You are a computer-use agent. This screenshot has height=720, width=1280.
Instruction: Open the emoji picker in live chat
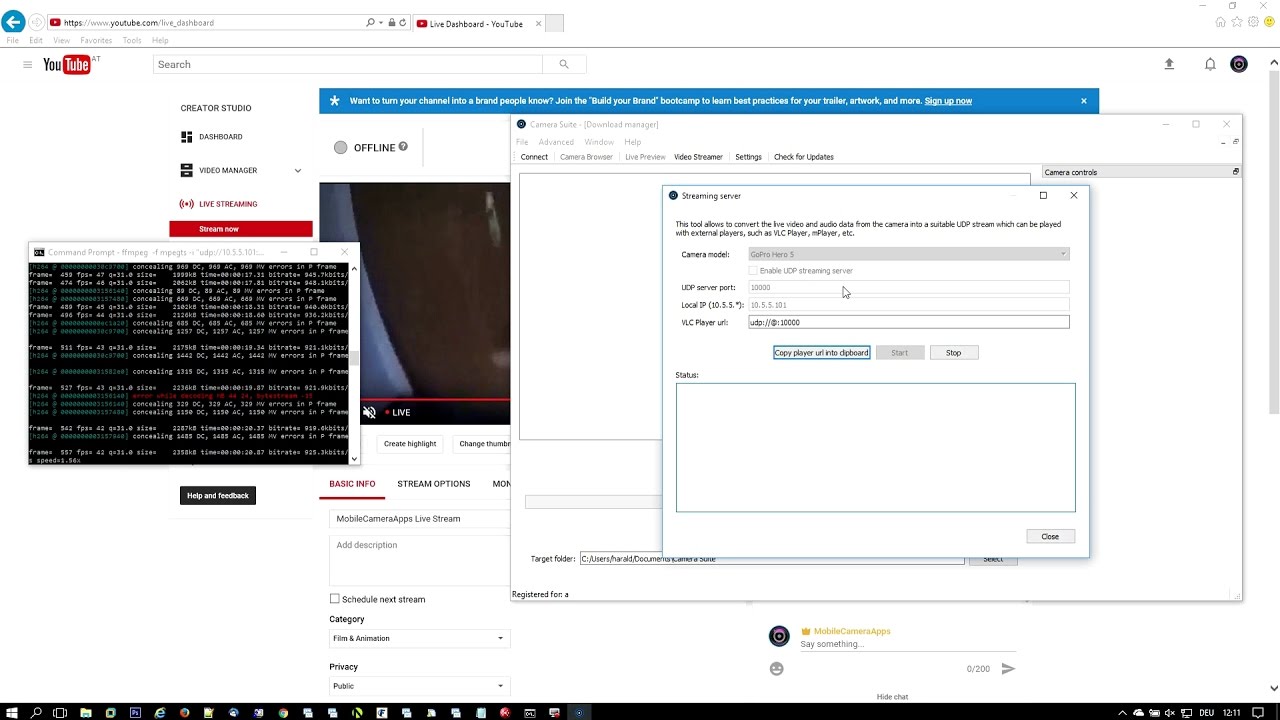[777, 668]
